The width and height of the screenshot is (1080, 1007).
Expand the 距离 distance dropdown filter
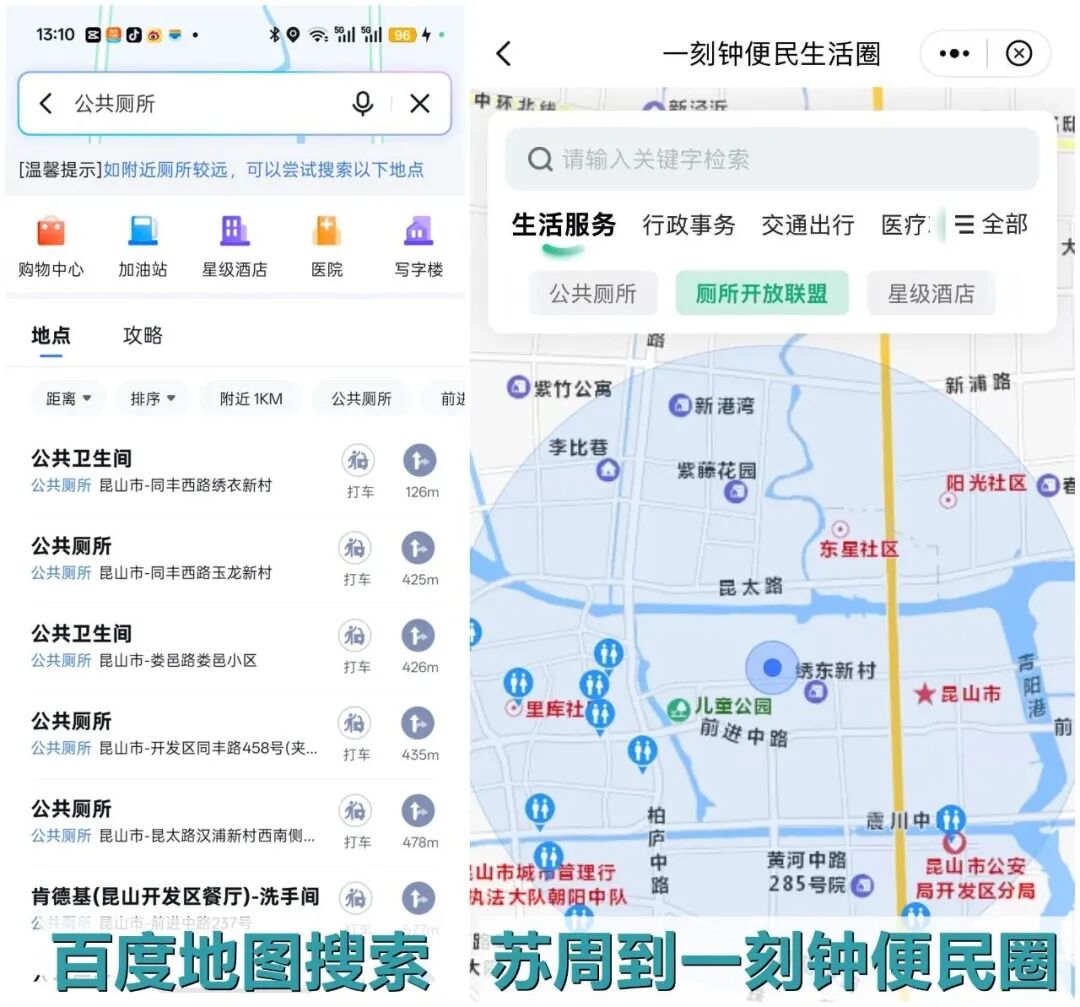(x=69, y=398)
